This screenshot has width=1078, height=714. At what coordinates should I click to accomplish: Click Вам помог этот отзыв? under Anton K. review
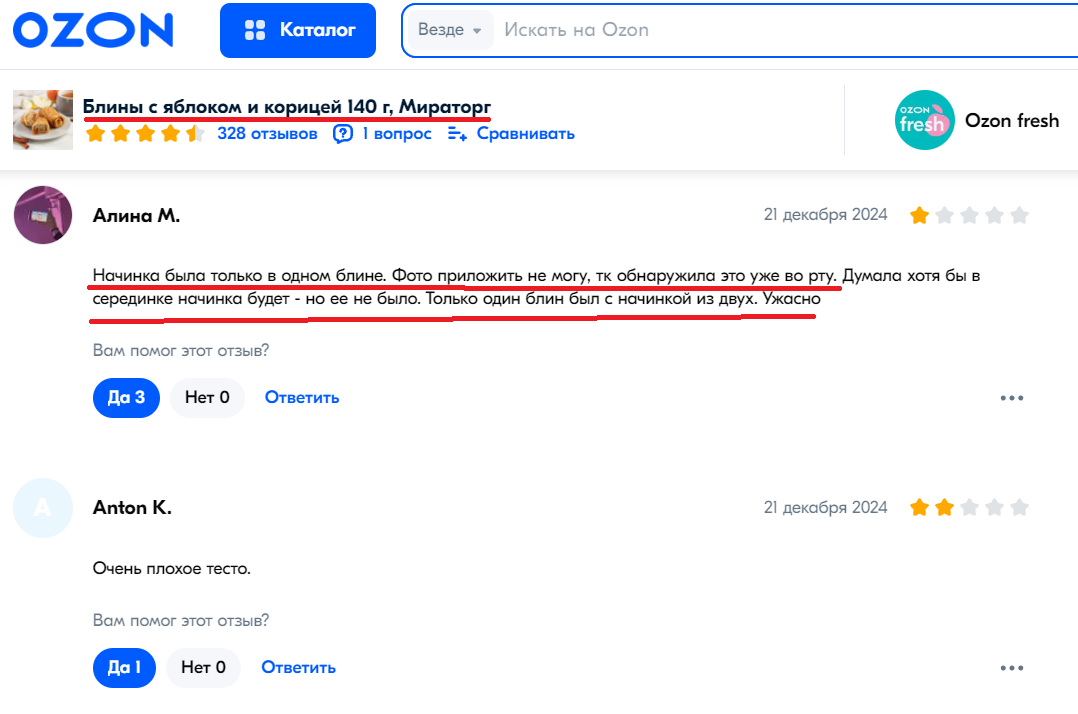(181, 621)
